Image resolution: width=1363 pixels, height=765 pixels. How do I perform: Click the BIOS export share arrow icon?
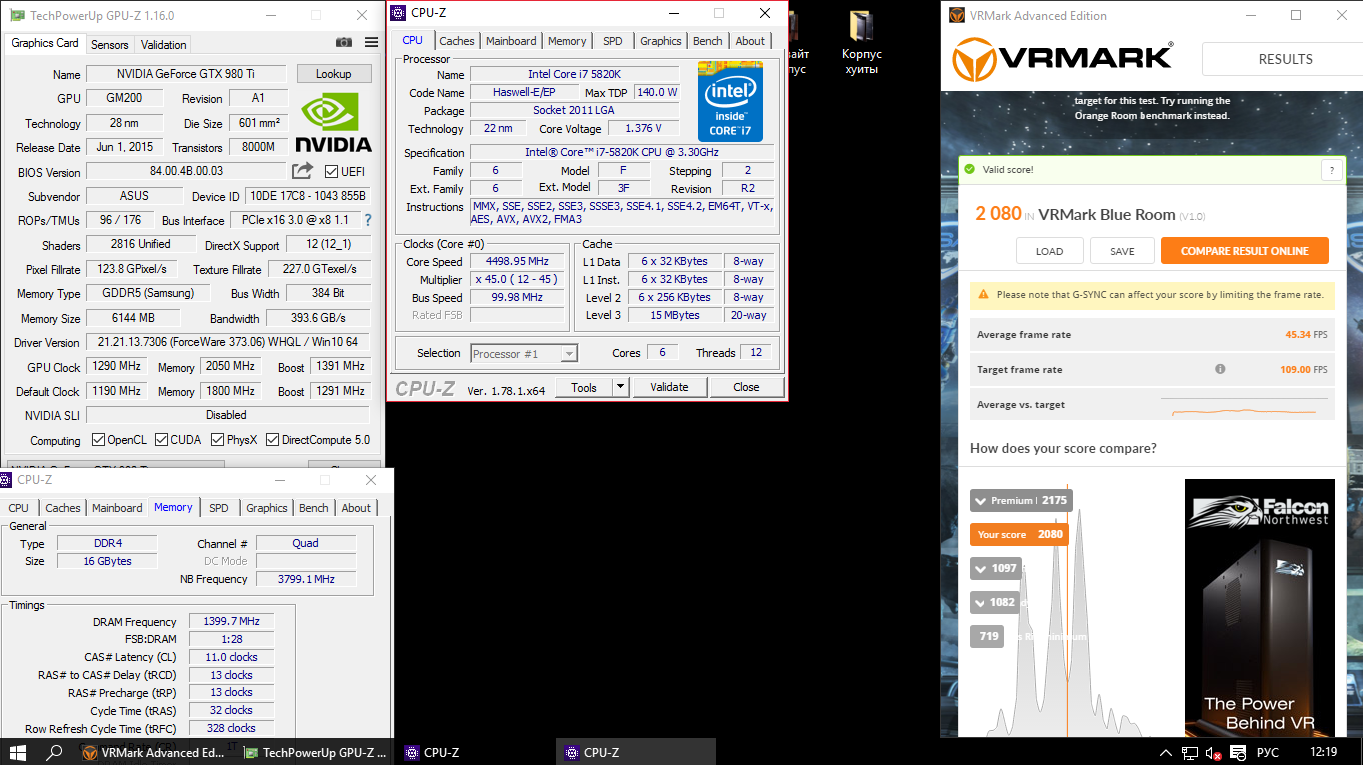coord(302,171)
